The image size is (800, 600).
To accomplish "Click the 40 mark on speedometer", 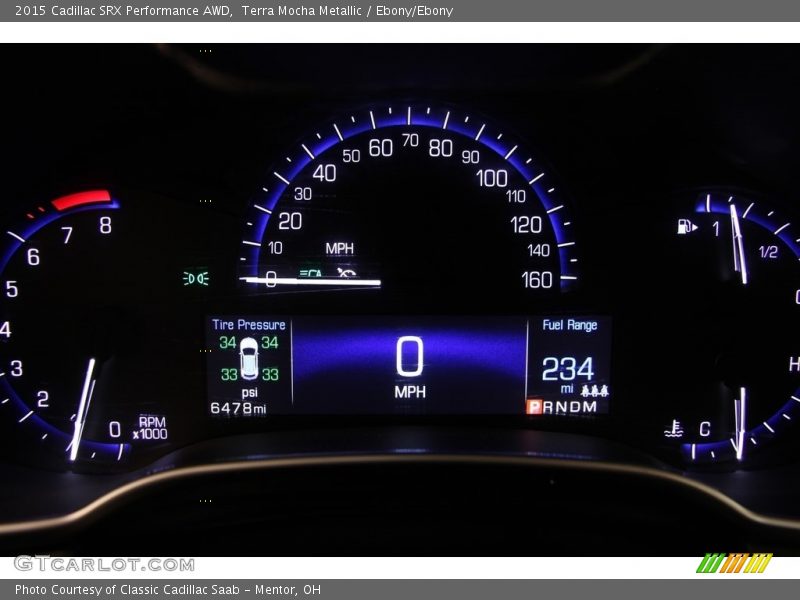I will [324, 173].
